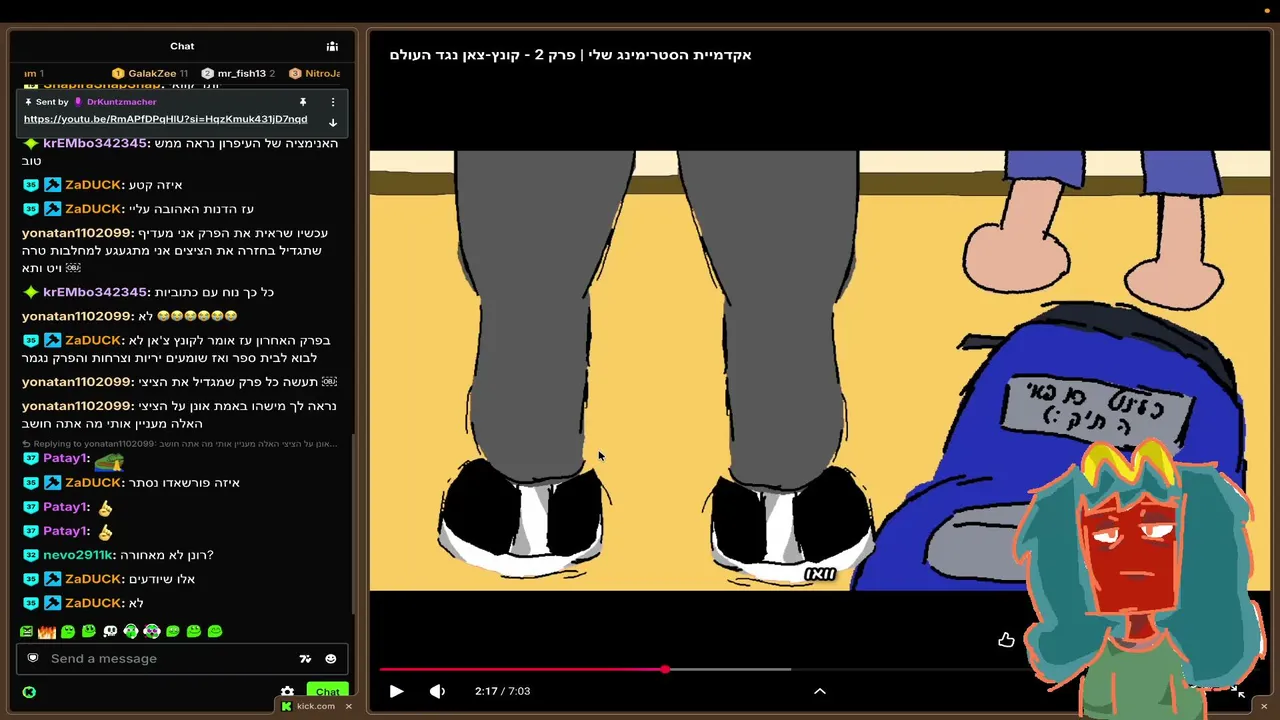
Task: Click the chat panel scrollbar
Action: (x=352, y=525)
